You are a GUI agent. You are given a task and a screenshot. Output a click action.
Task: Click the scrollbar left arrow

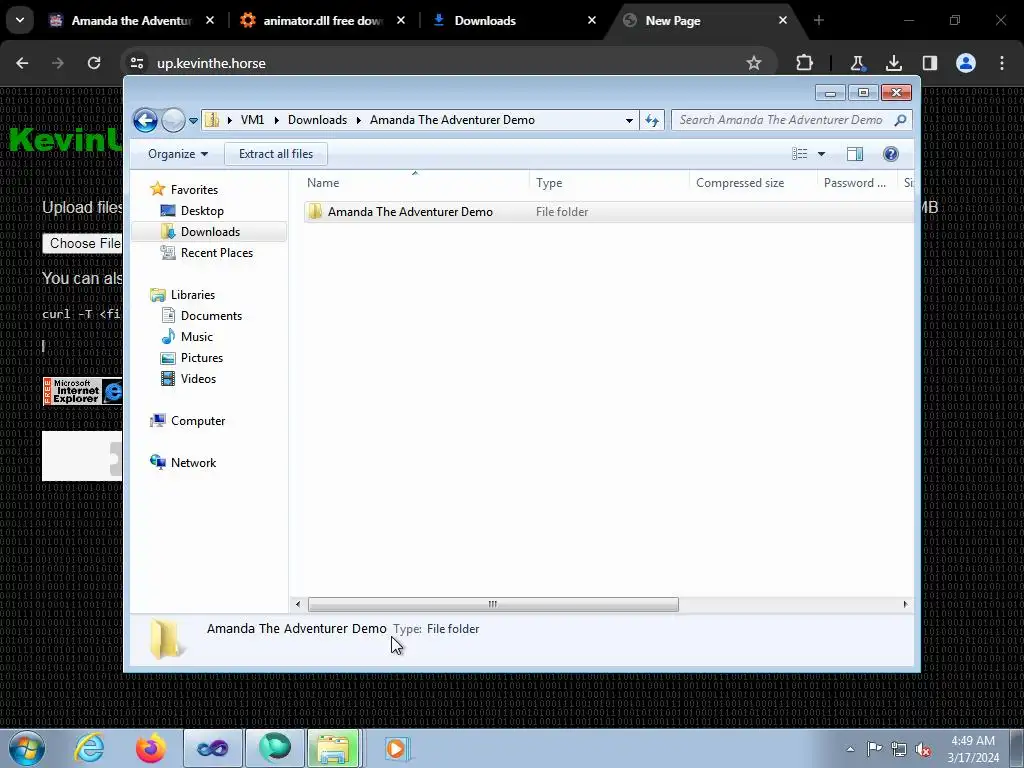pyautogui.click(x=298, y=605)
